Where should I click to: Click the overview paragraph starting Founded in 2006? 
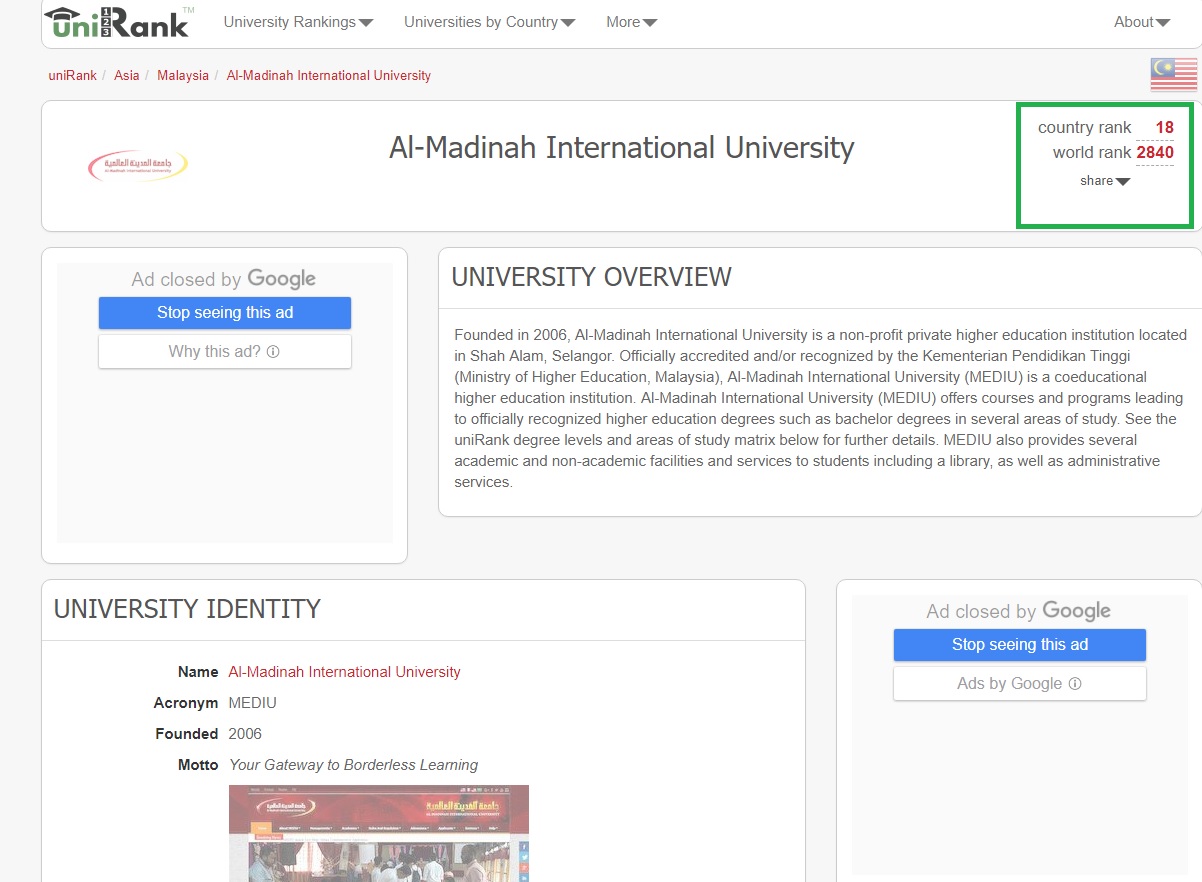pos(821,408)
